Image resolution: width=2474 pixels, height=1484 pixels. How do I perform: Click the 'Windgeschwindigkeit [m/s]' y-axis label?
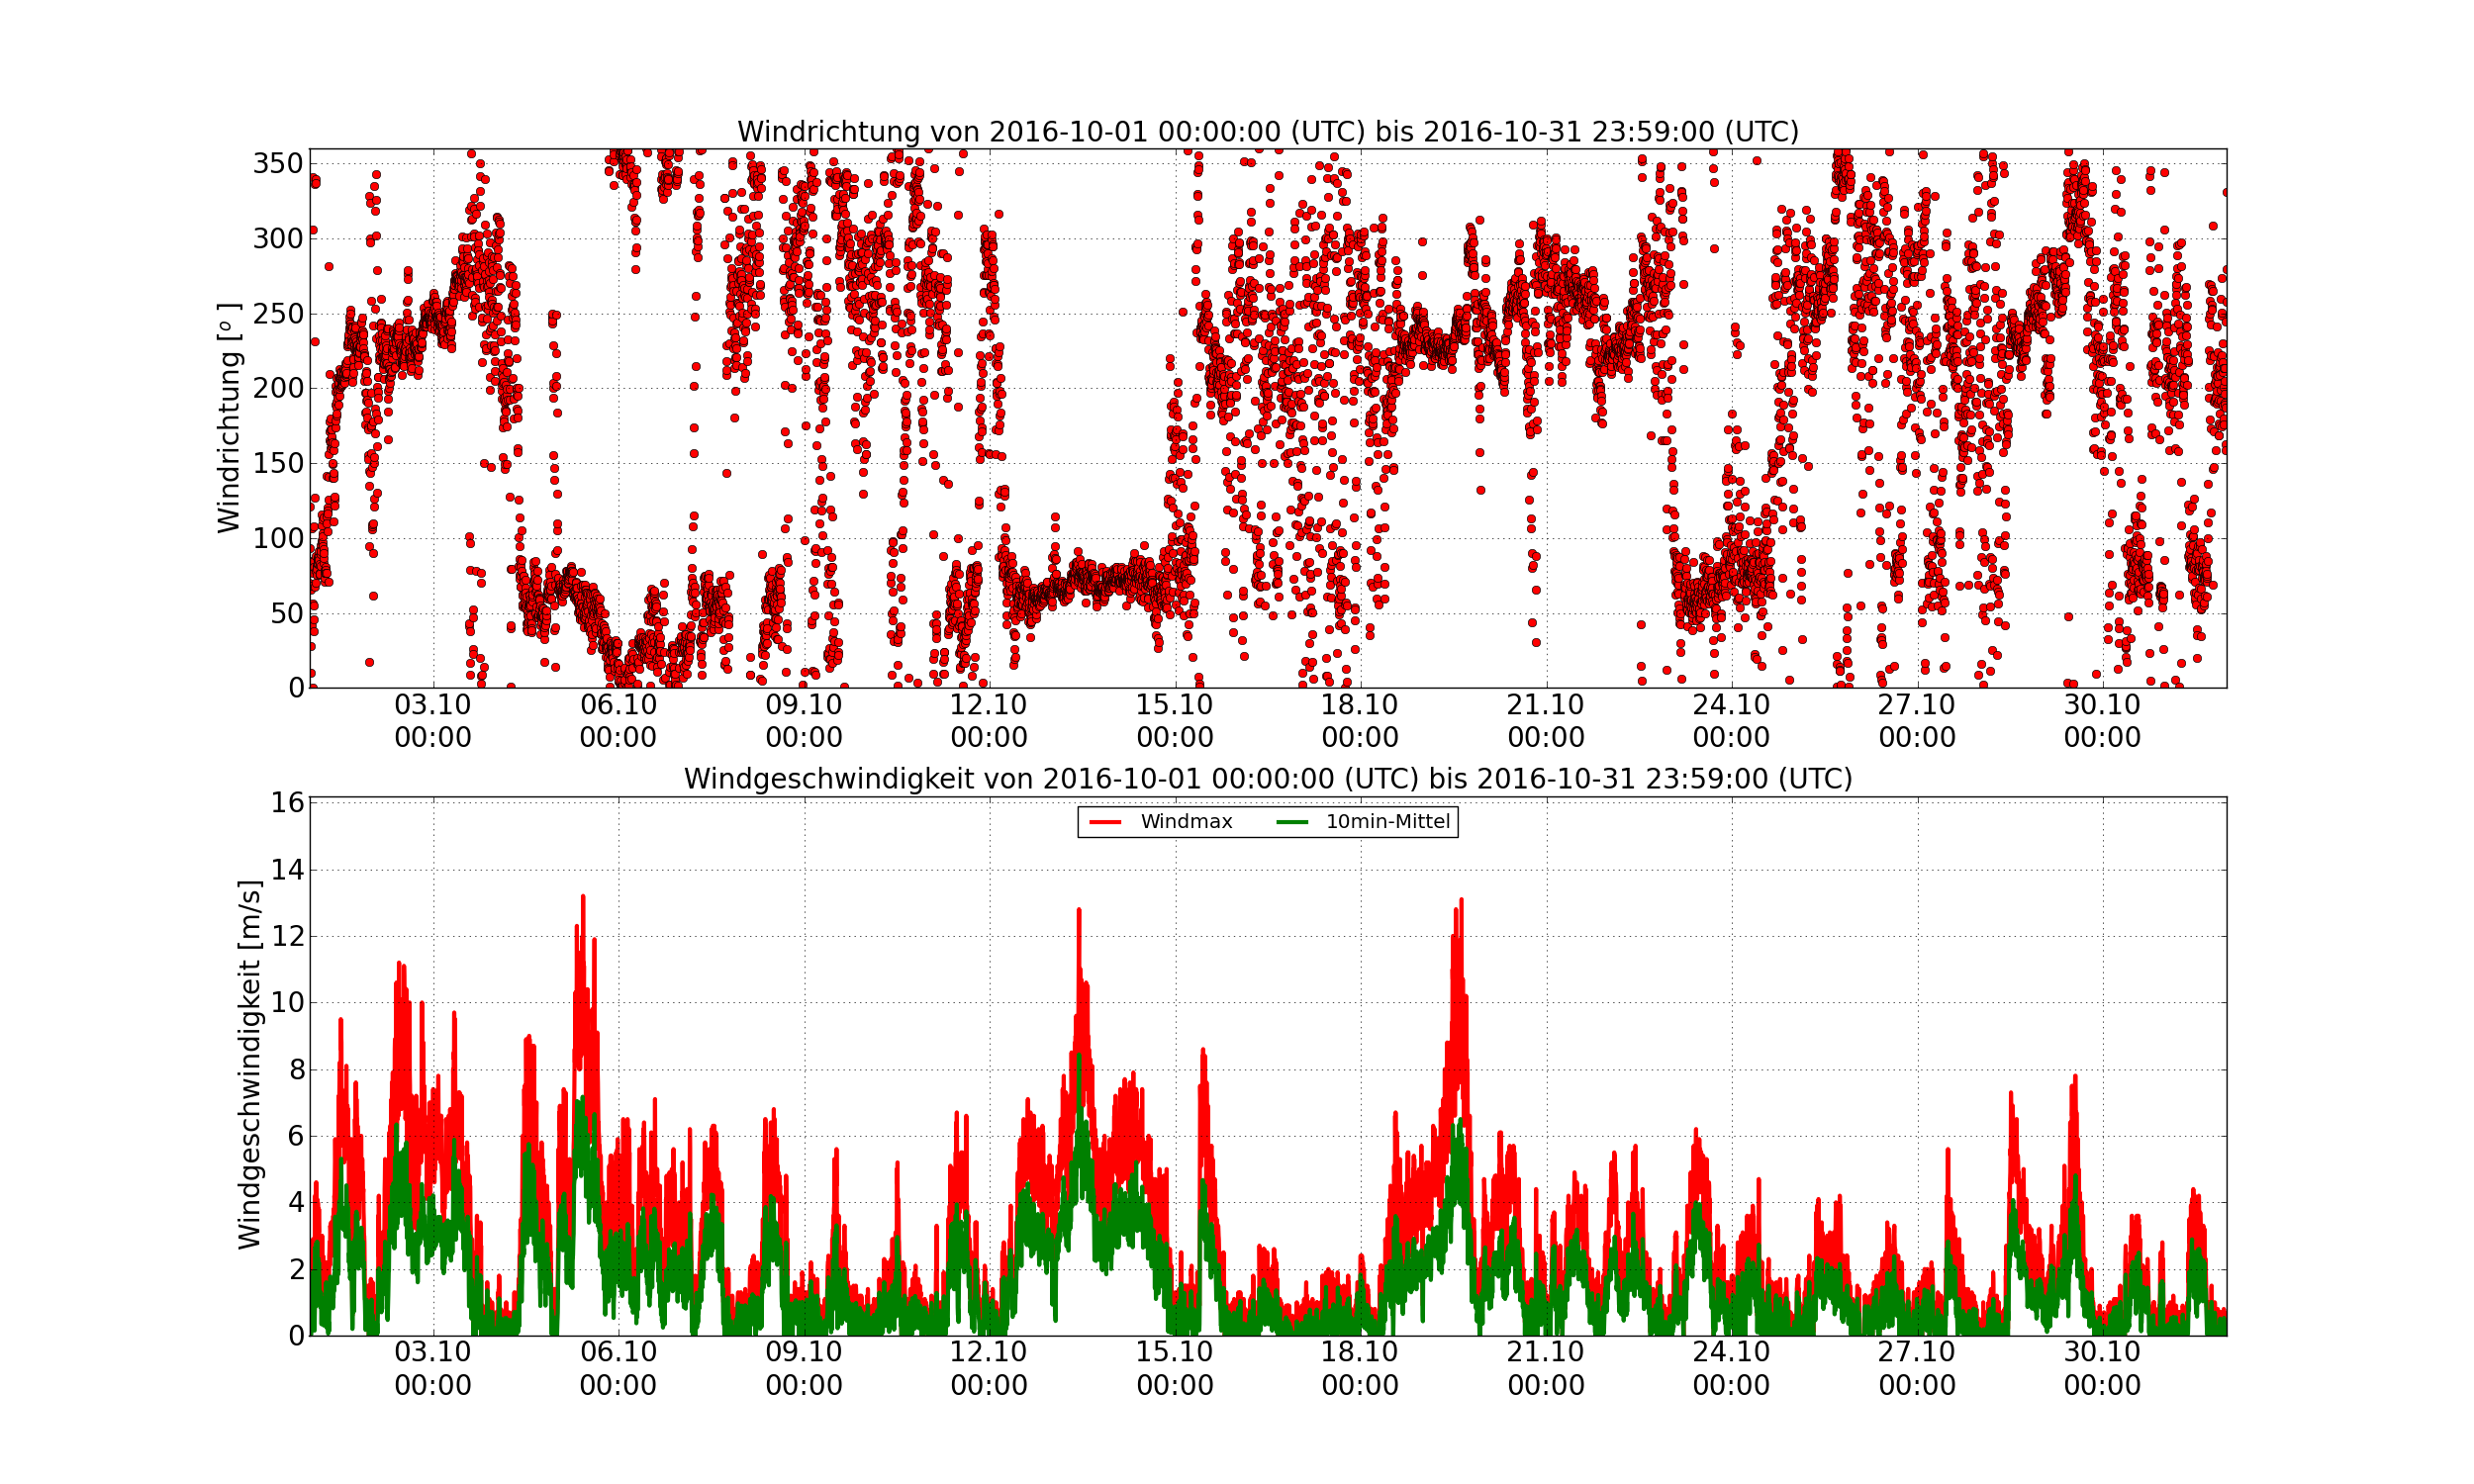point(249,1065)
